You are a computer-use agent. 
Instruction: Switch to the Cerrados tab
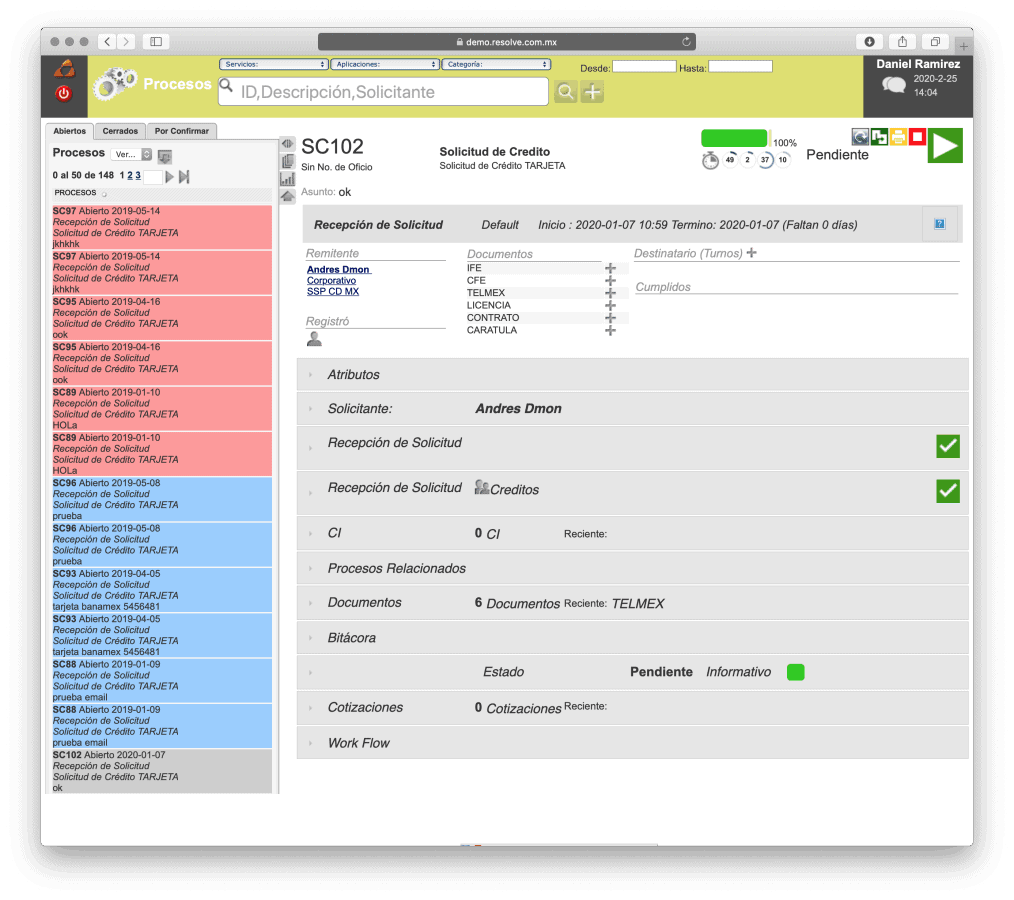point(120,131)
